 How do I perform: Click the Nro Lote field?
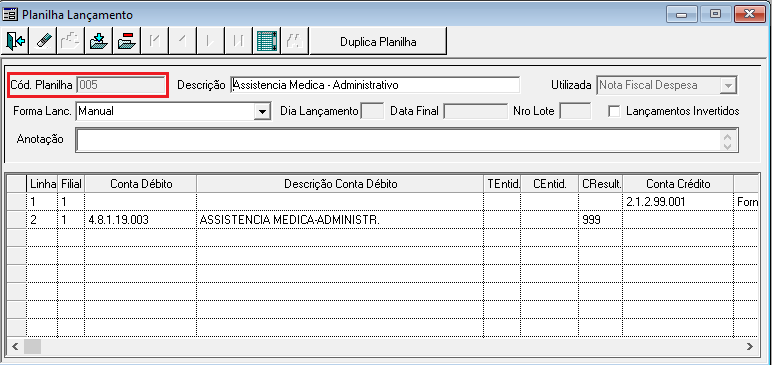pos(576,111)
